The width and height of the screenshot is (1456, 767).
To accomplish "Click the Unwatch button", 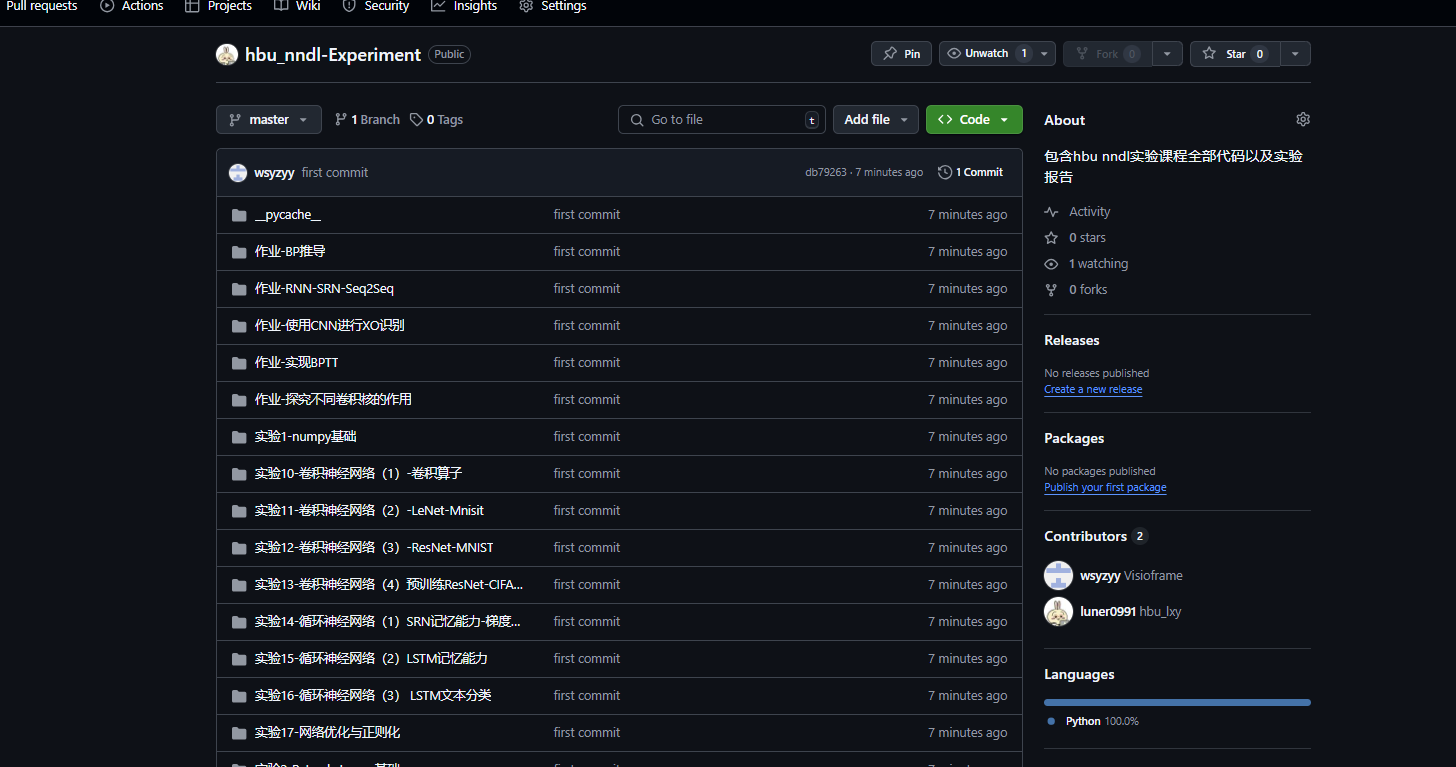I will click(986, 54).
